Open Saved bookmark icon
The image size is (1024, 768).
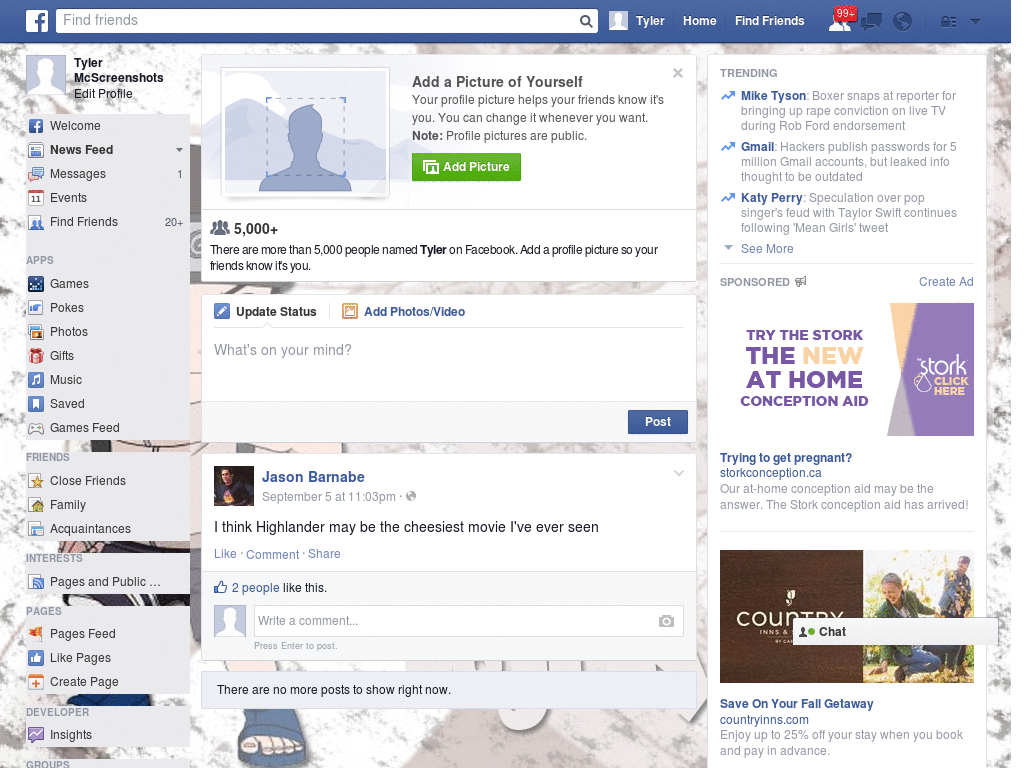[x=36, y=404]
